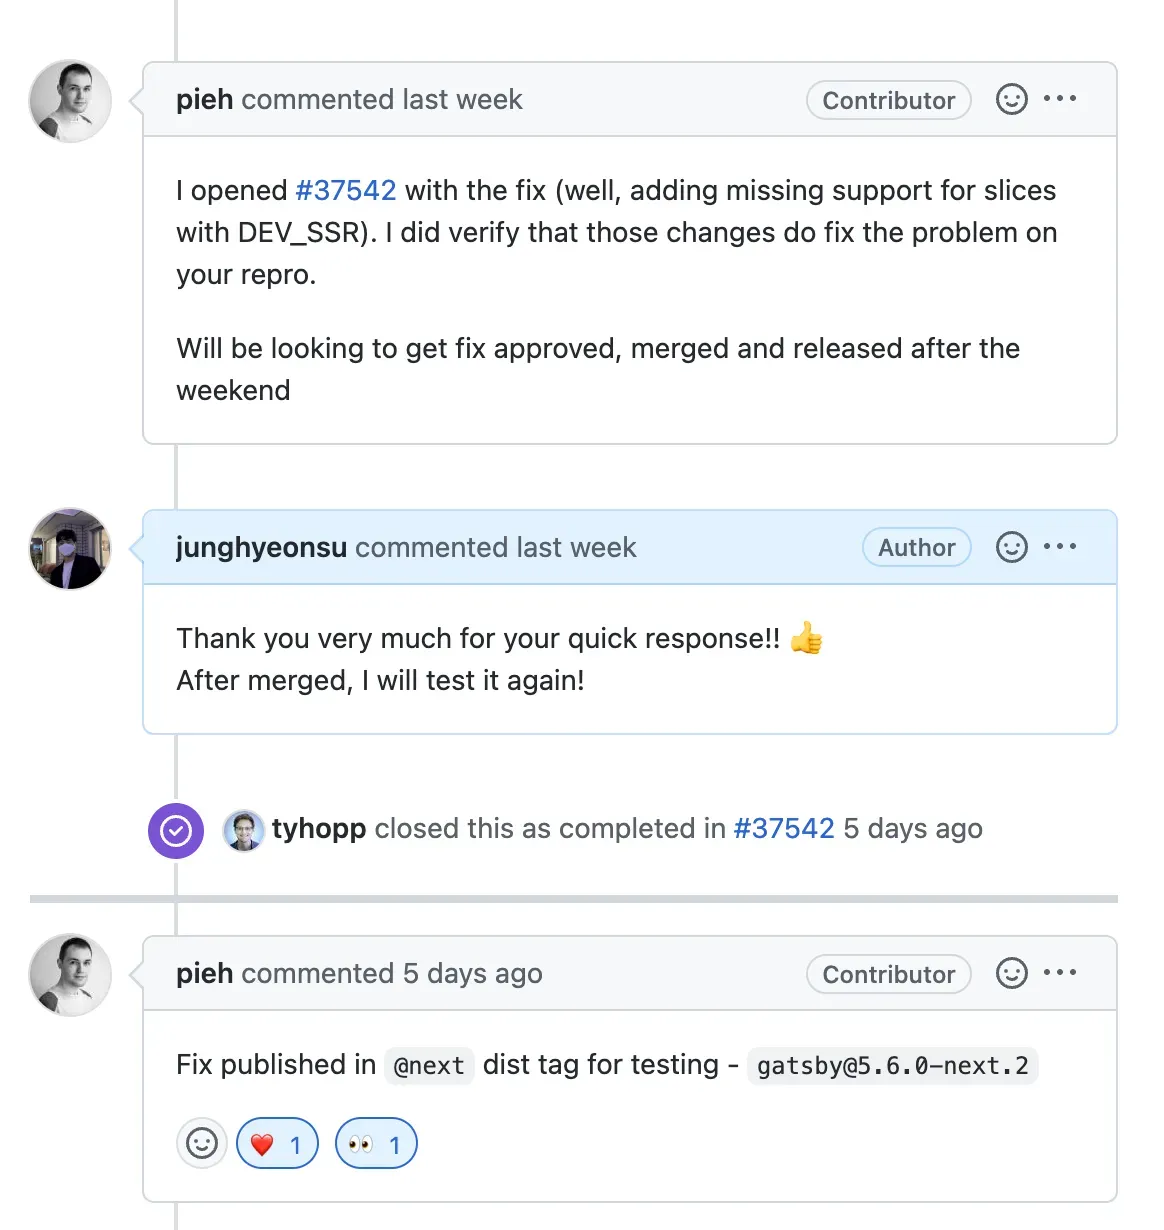Open options menu on junghyeonsu's comment
This screenshot has height=1230, width=1164.
tap(1060, 547)
